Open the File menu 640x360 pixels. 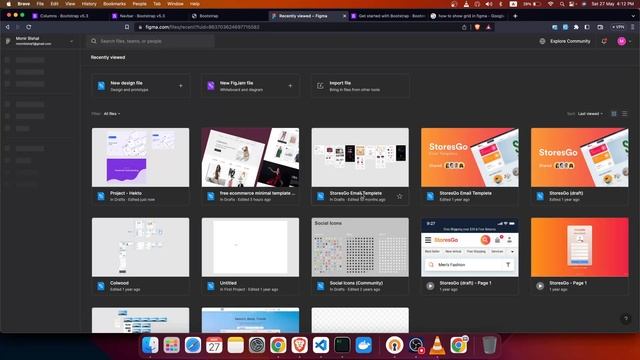(x=40, y=4)
